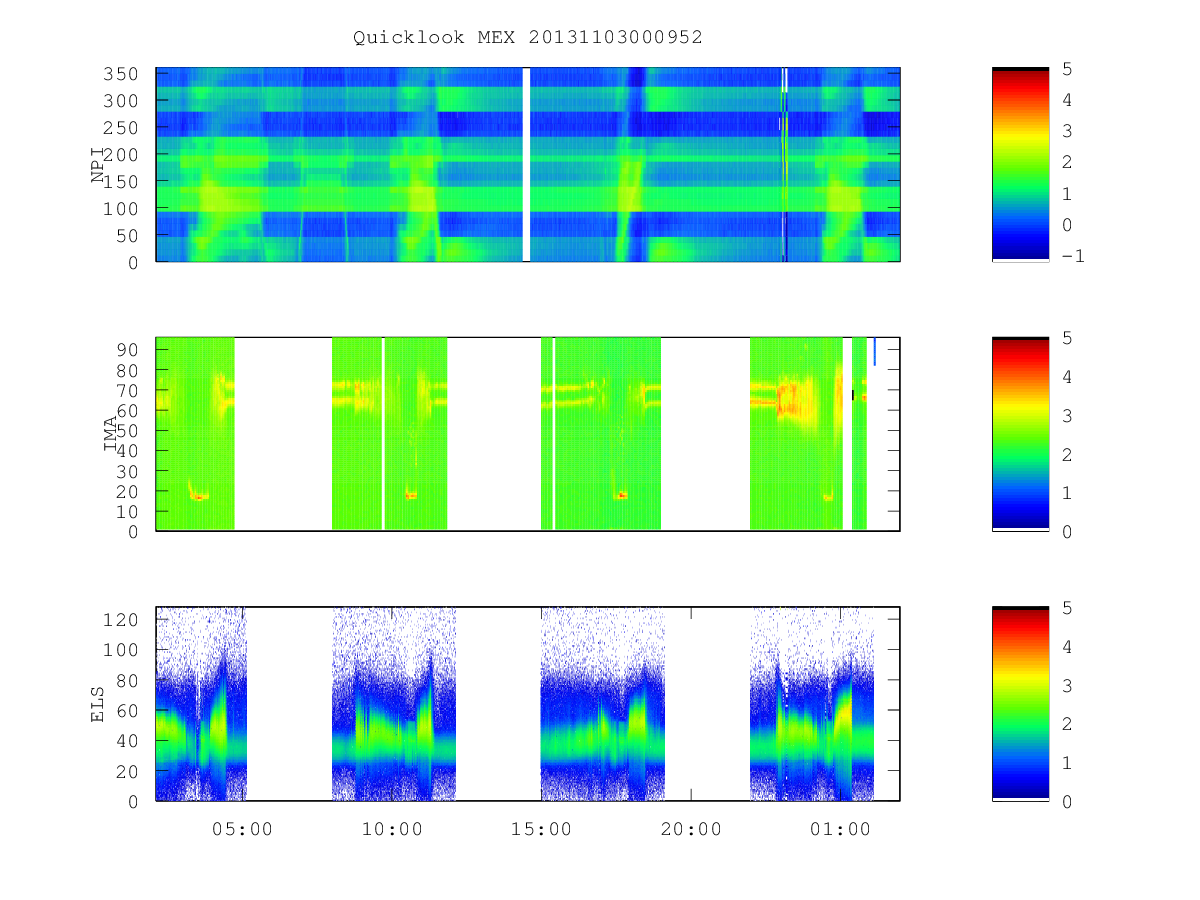
Task: Click the ELS axis label
Action: pyautogui.click(x=98, y=704)
